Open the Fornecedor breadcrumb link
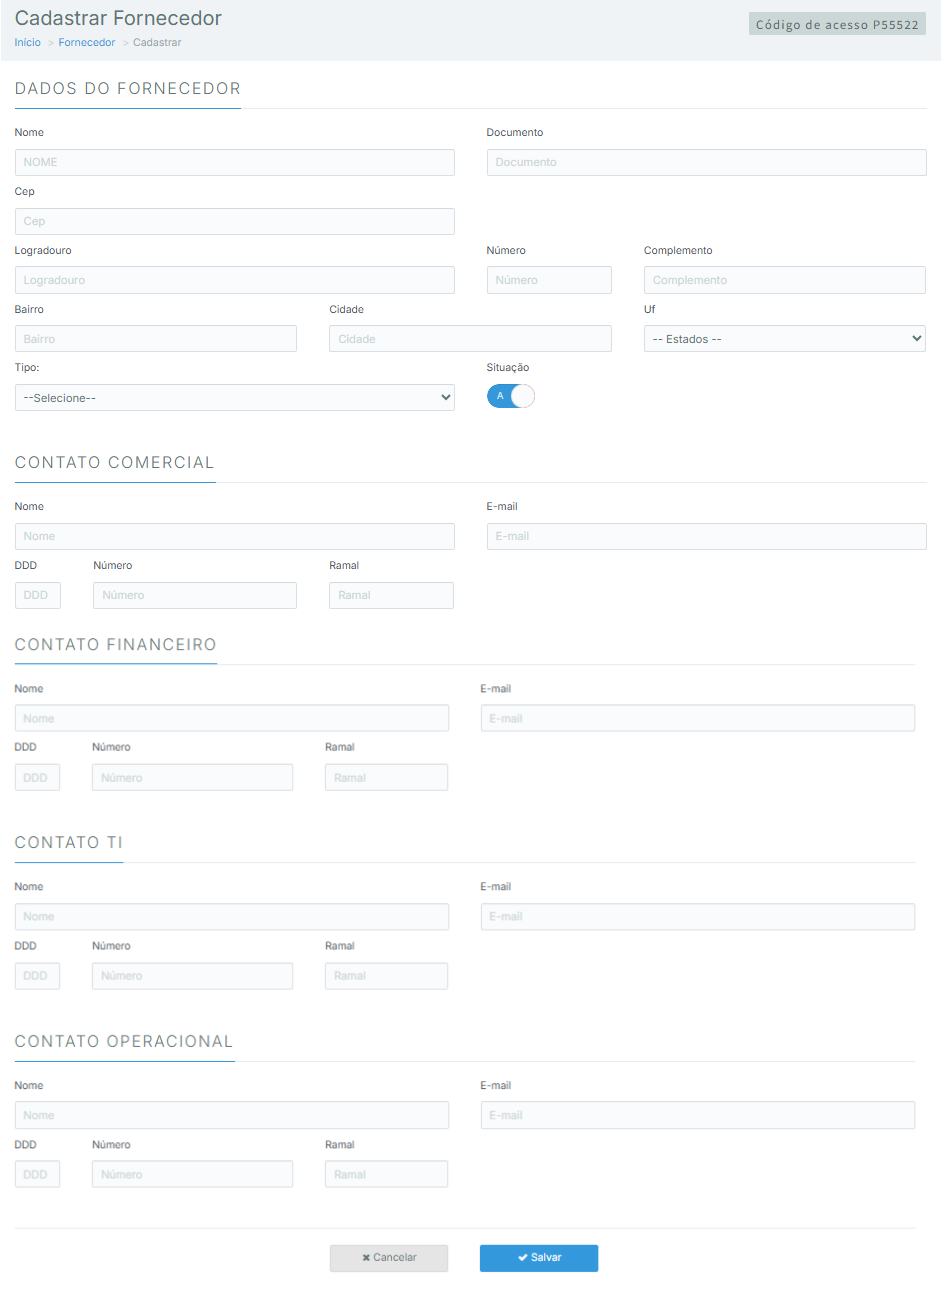The image size is (941, 1293). [x=87, y=43]
